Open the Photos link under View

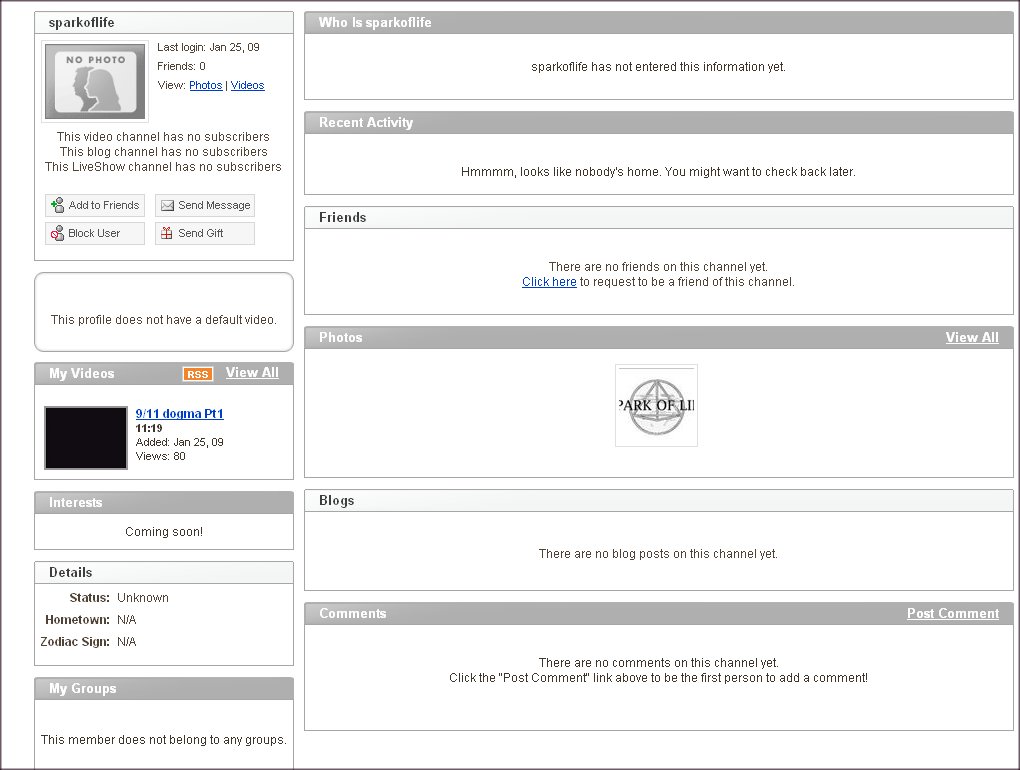coord(206,85)
